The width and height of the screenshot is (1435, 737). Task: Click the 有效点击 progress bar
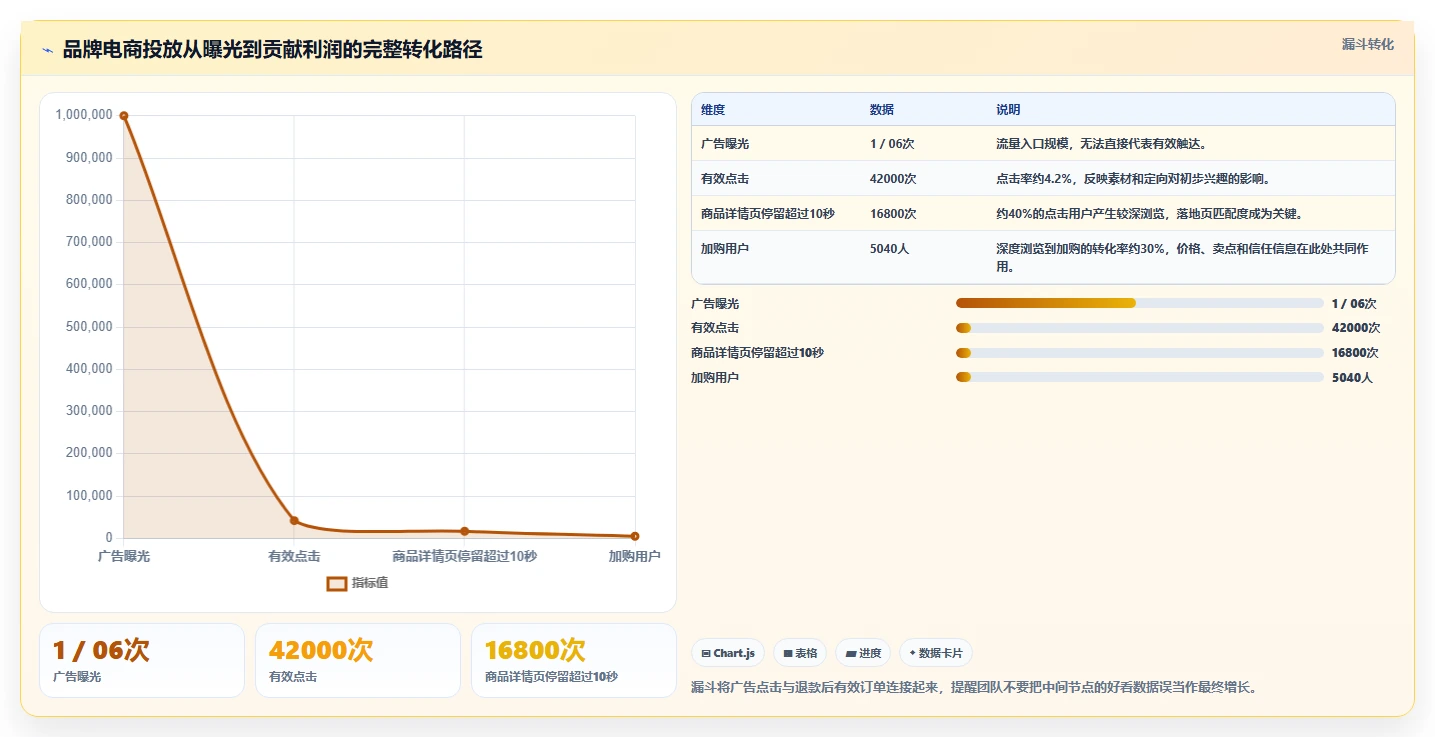point(1140,328)
